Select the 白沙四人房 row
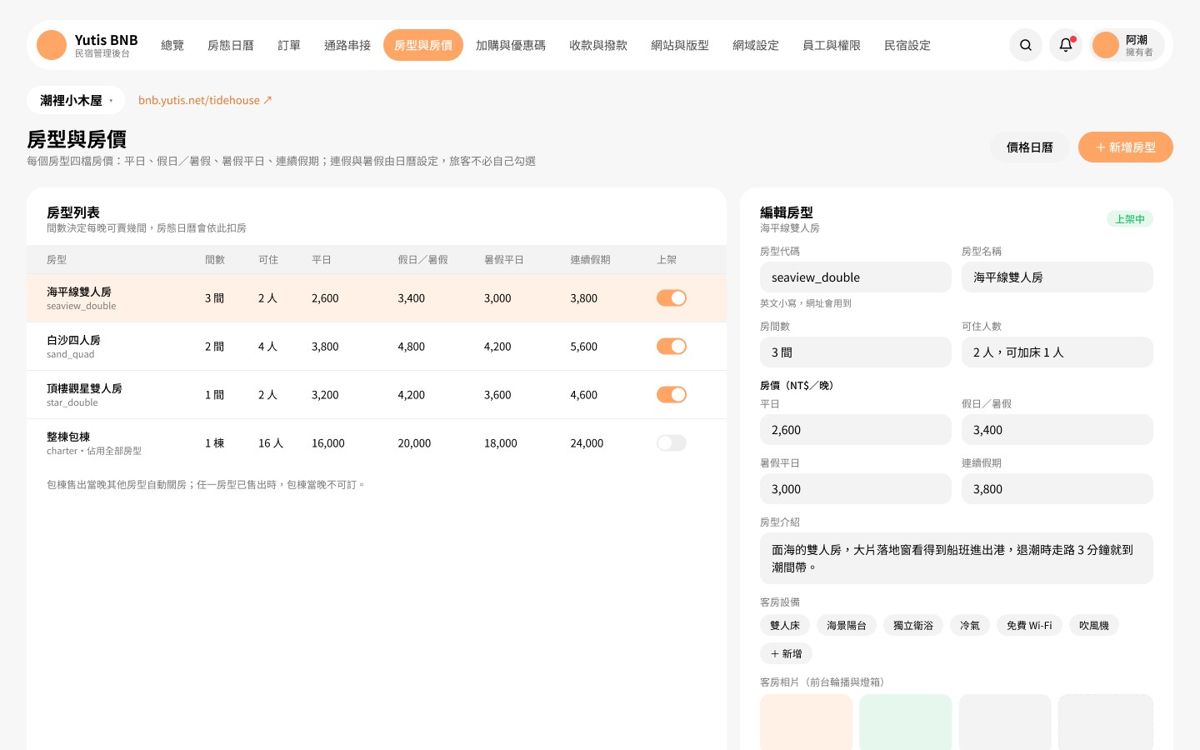1200x750 pixels. pyautogui.click(x=376, y=346)
